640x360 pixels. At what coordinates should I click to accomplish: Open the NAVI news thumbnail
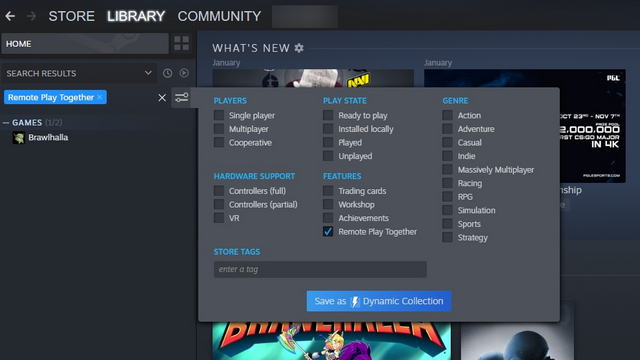pyautogui.click(x=313, y=78)
